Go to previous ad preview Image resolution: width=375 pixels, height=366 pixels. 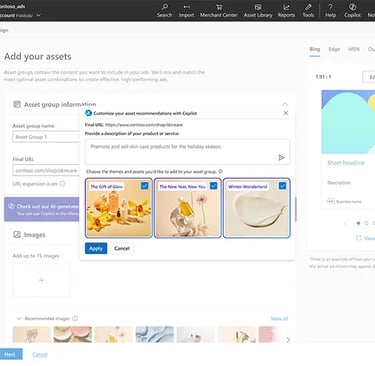coord(346,223)
